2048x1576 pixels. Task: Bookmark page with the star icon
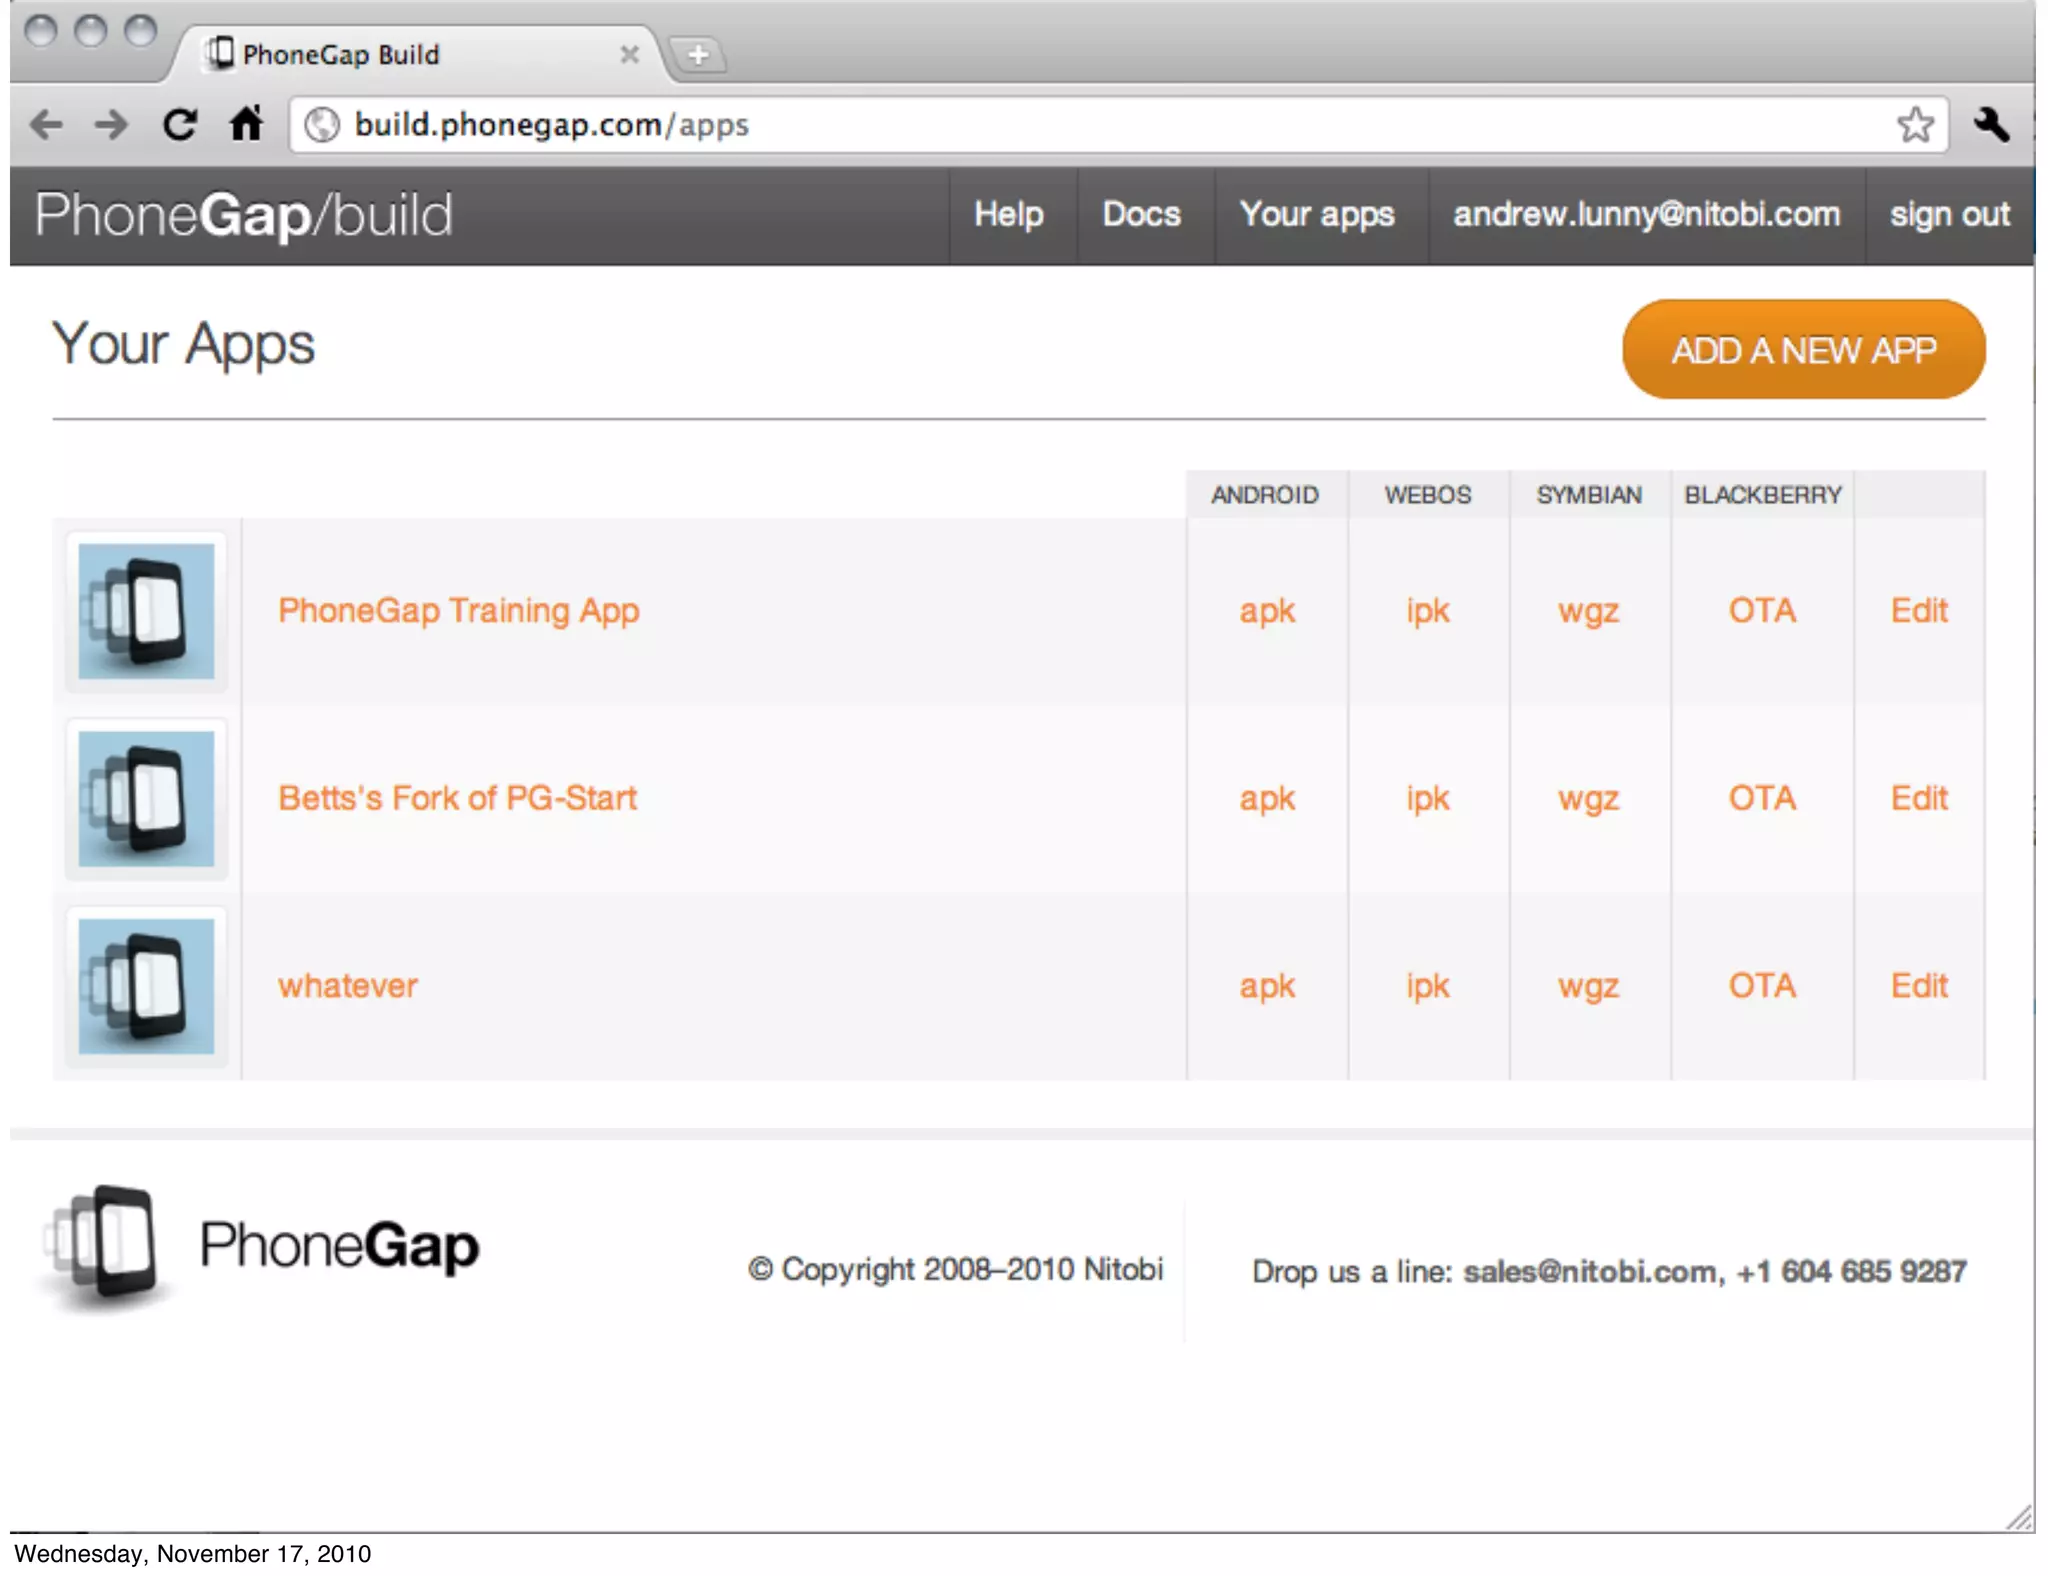coord(1915,125)
